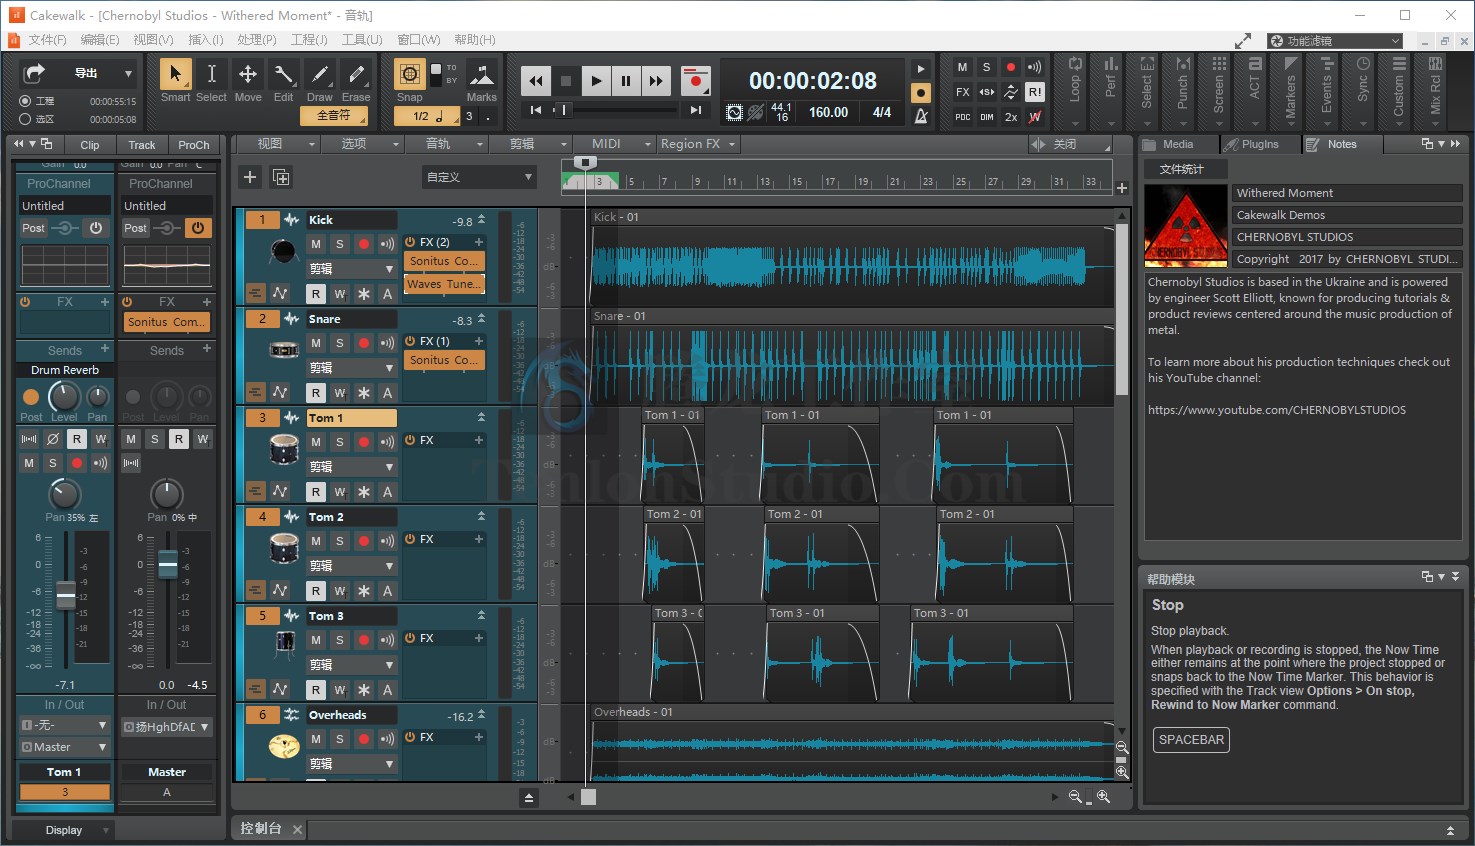The height and width of the screenshot is (846, 1475).
Task: Click the metronome icon in transport
Action: click(x=921, y=116)
